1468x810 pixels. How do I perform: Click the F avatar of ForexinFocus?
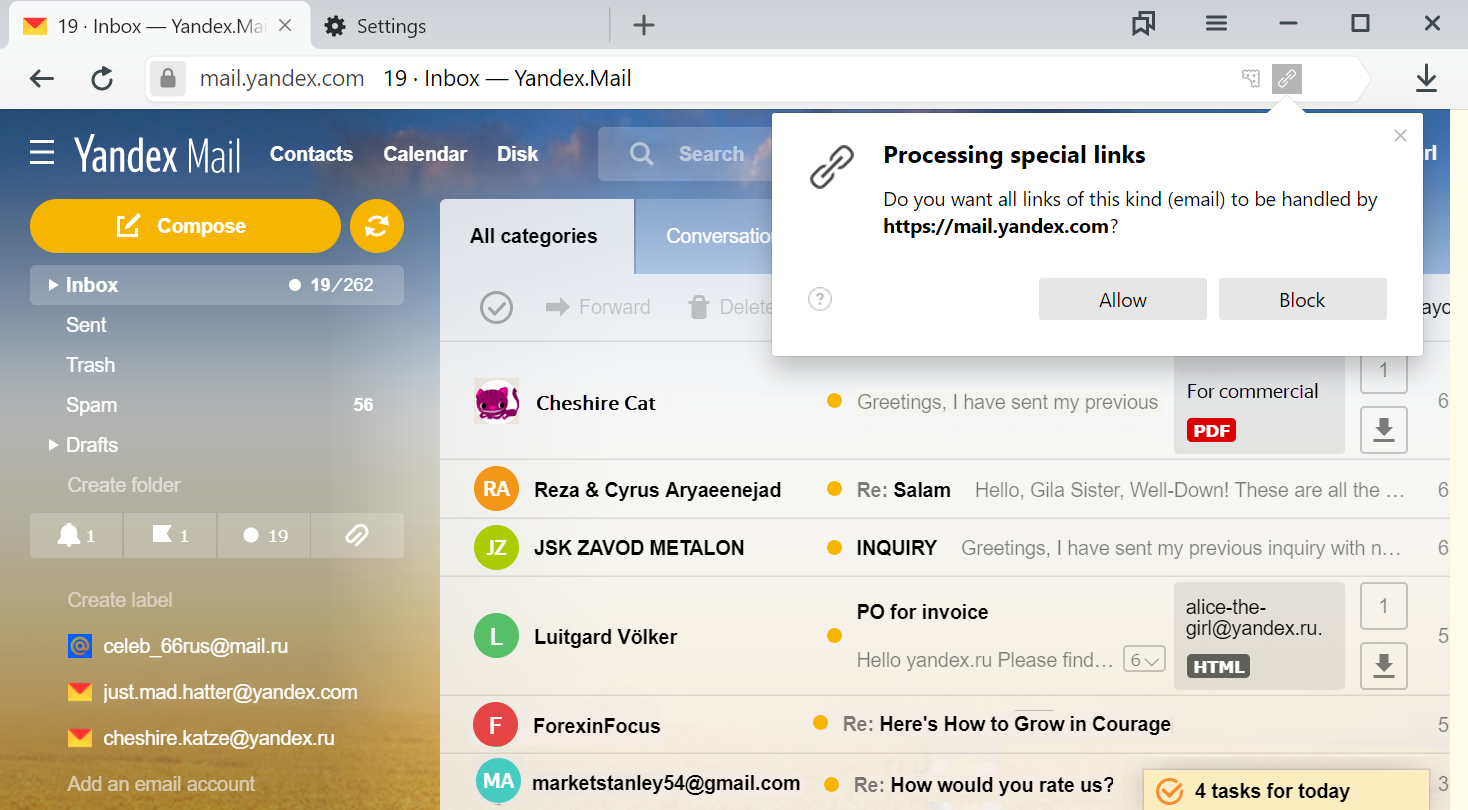pyautogui.click(x=496, y=725)
